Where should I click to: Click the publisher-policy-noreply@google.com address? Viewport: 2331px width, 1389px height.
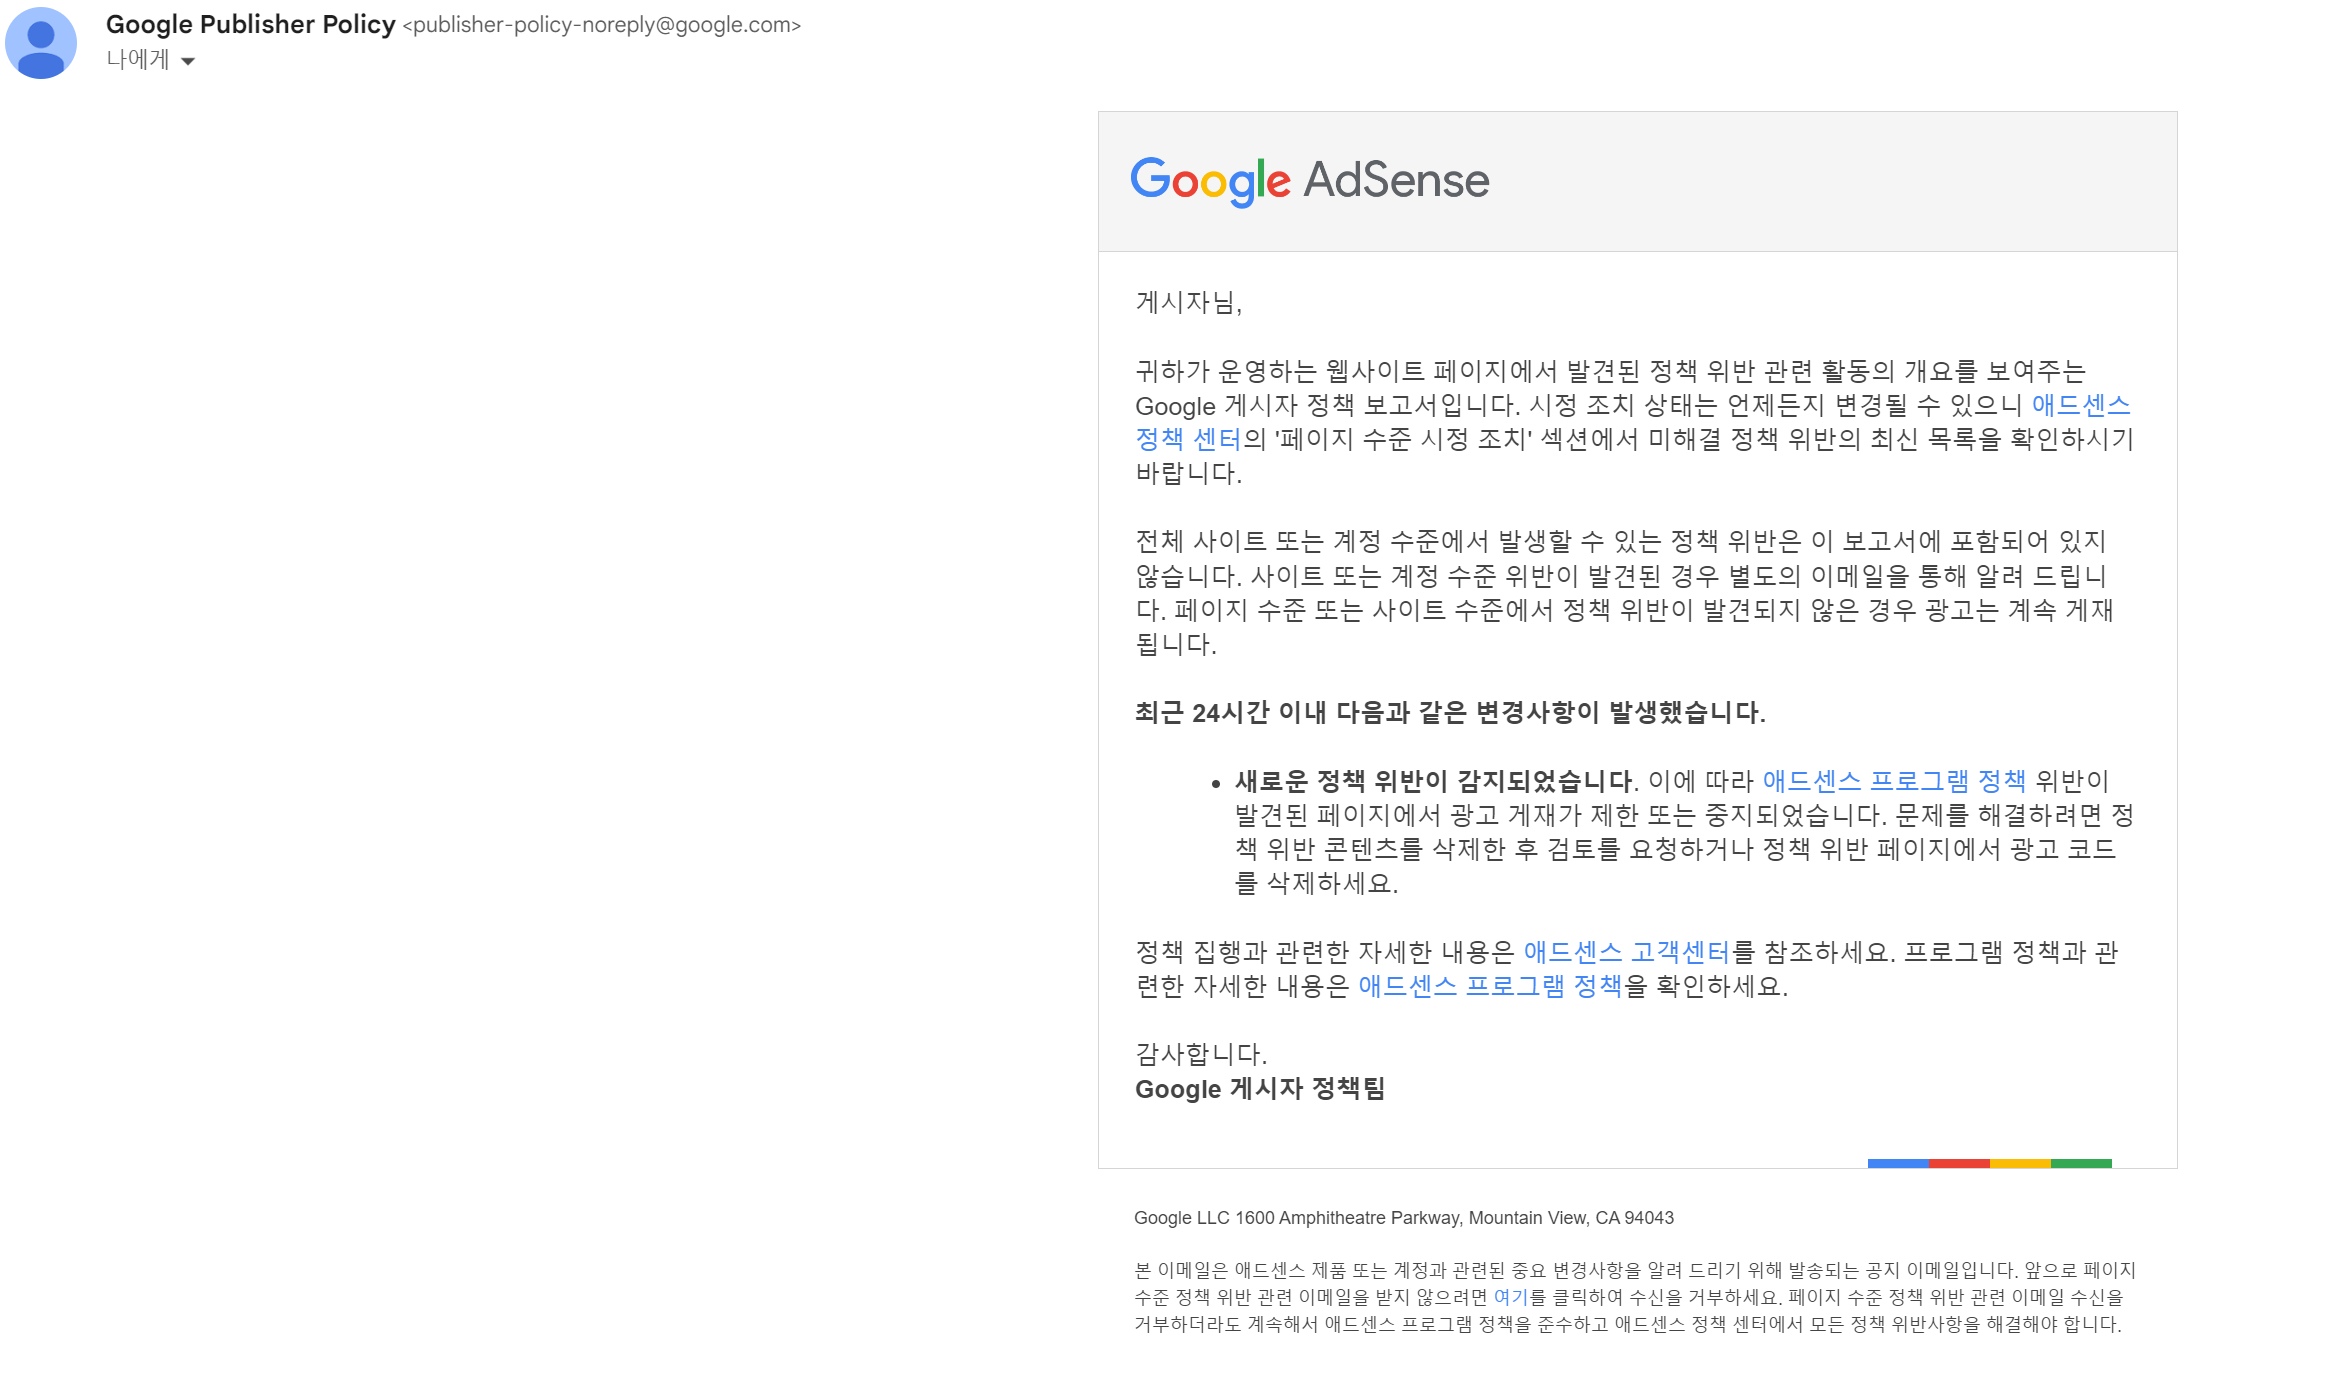pyautogui.click(x=601, y=25)
